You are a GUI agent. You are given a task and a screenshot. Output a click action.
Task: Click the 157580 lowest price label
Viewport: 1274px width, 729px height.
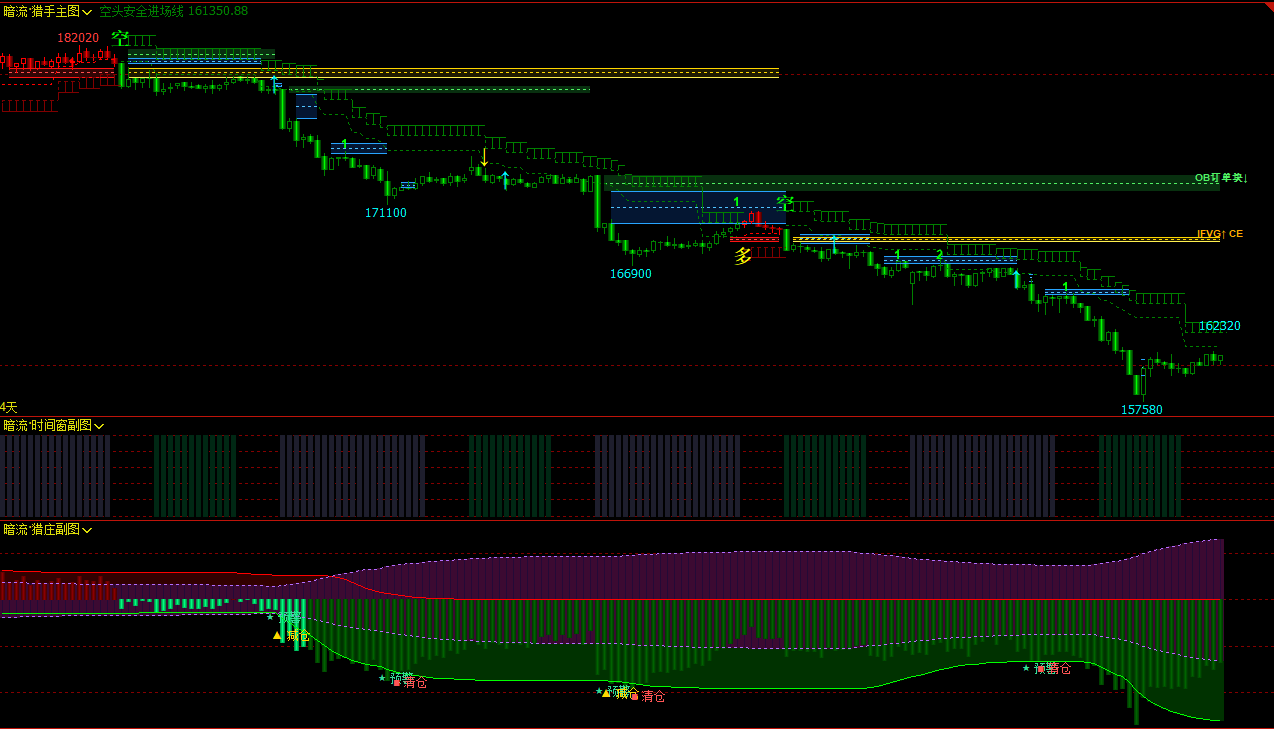tap(1142, 409)
